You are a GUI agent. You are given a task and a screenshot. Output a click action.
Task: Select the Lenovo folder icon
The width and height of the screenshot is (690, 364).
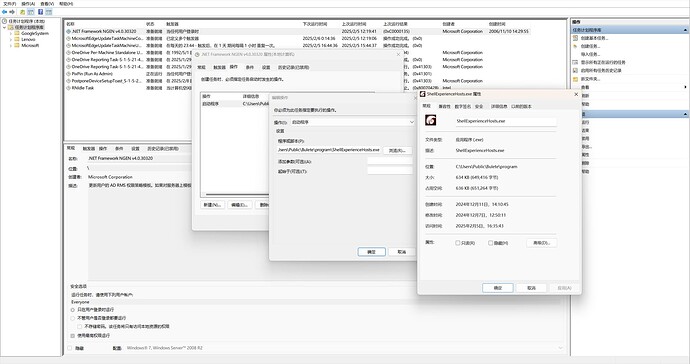17,40
